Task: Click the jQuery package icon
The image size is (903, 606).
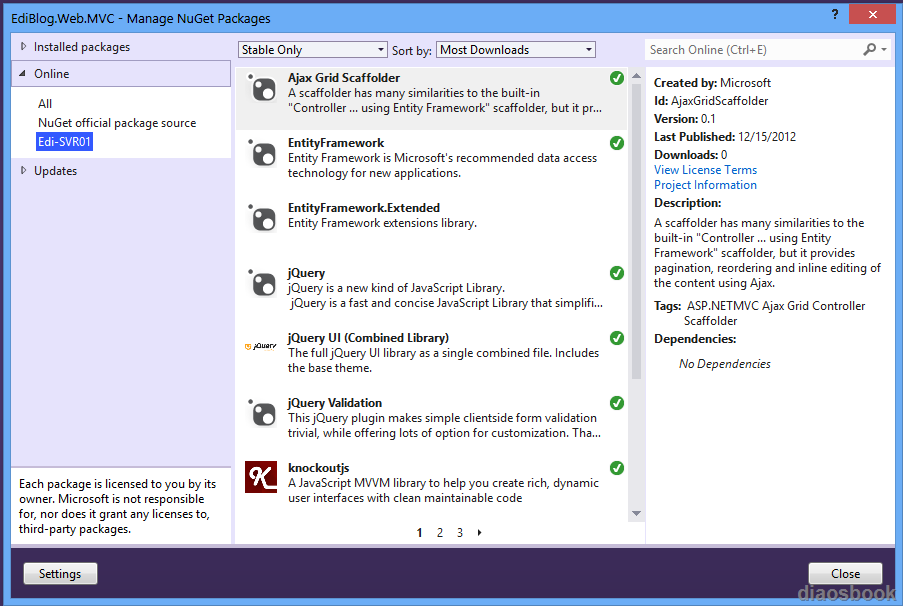Action: 262,284
